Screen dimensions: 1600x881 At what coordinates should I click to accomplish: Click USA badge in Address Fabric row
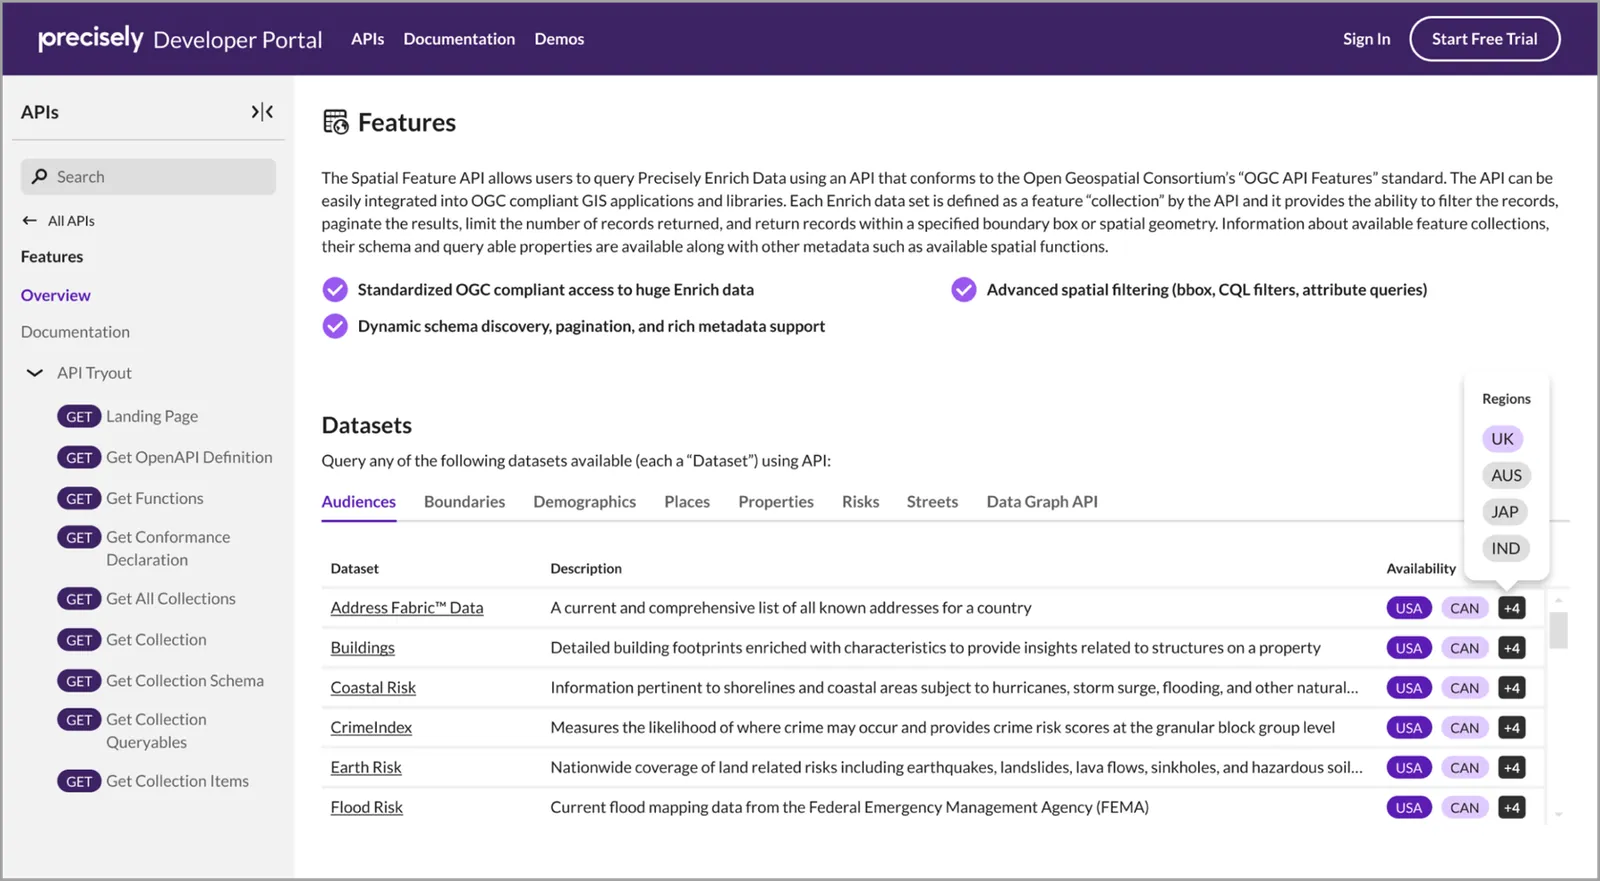tap(1409, 608)
